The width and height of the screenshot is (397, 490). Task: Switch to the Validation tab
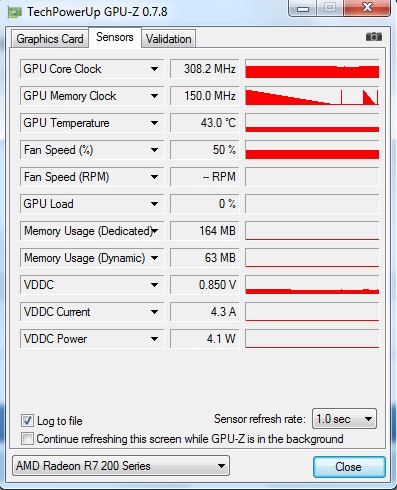168,39
